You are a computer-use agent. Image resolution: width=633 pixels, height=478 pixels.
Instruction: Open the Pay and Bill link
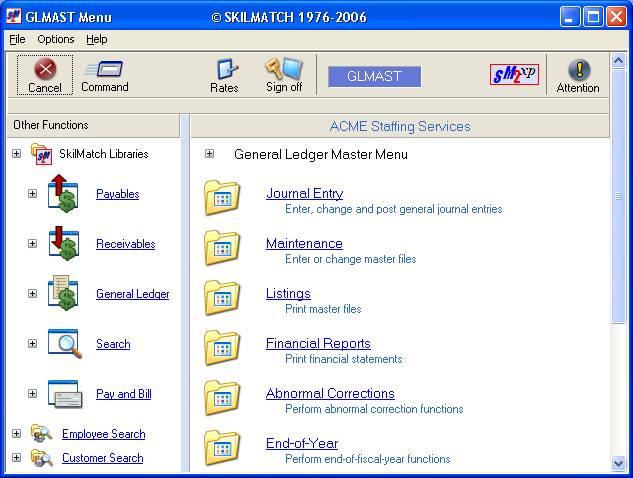pos(124,394)
